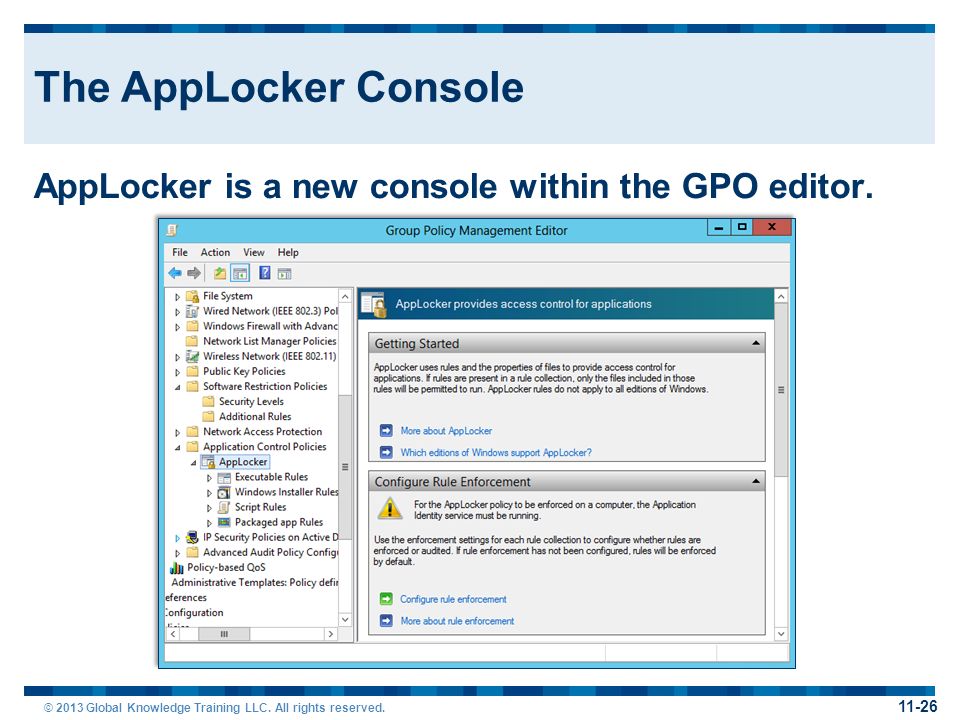Expand the Public Key Policies node
Viewport: 960px width, 720px height.
click(178, 372)
